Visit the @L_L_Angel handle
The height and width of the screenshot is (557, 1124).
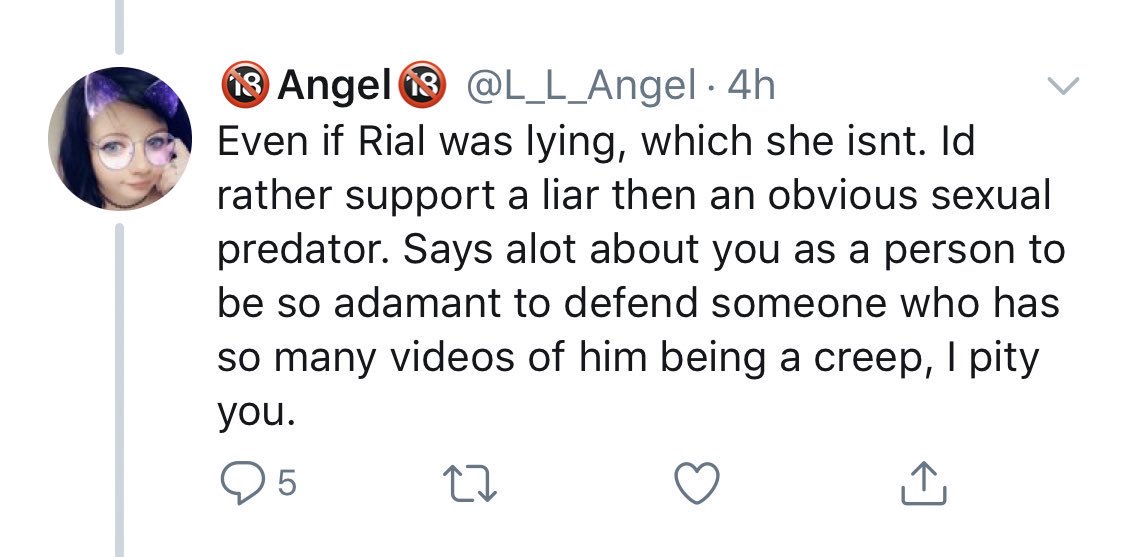pos(581,87)
